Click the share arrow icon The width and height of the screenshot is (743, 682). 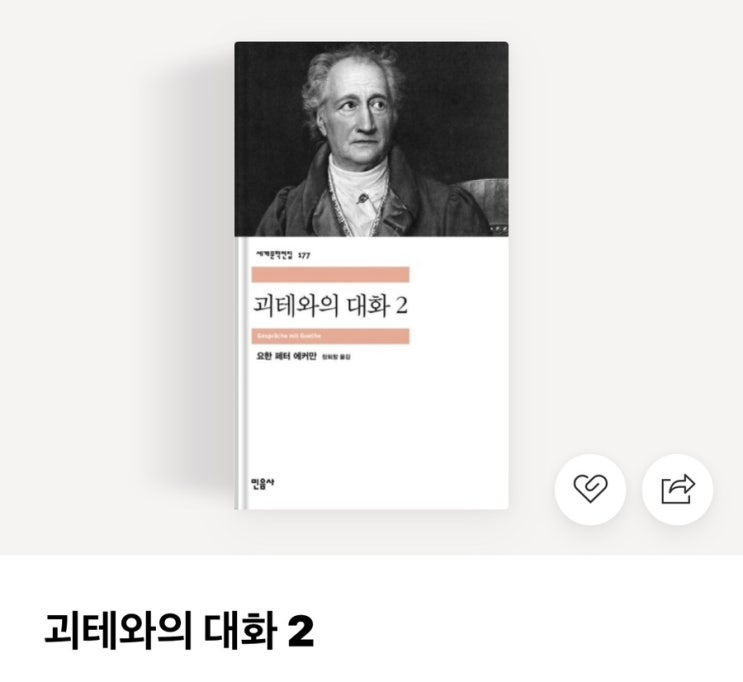pyautogui.click(x=678, y=489)
